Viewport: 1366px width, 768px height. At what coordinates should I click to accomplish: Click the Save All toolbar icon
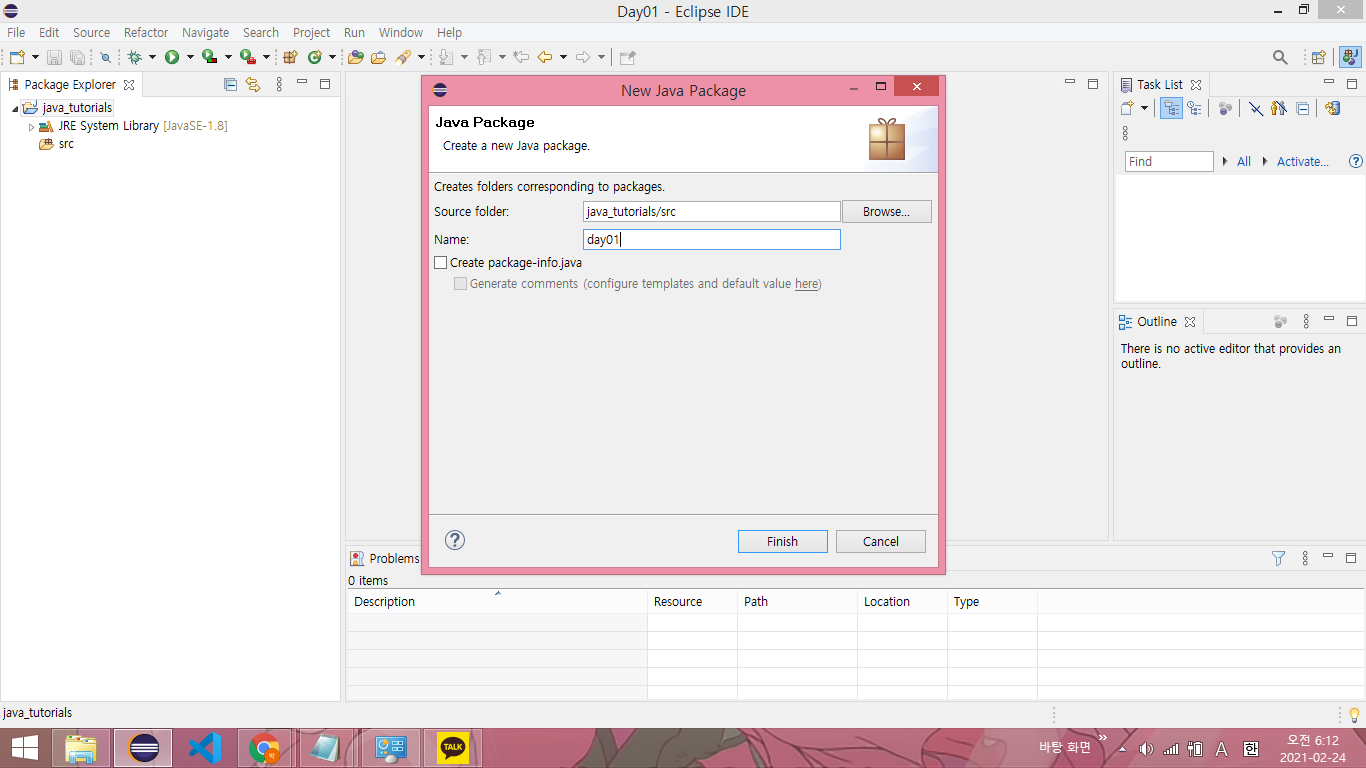77,57
